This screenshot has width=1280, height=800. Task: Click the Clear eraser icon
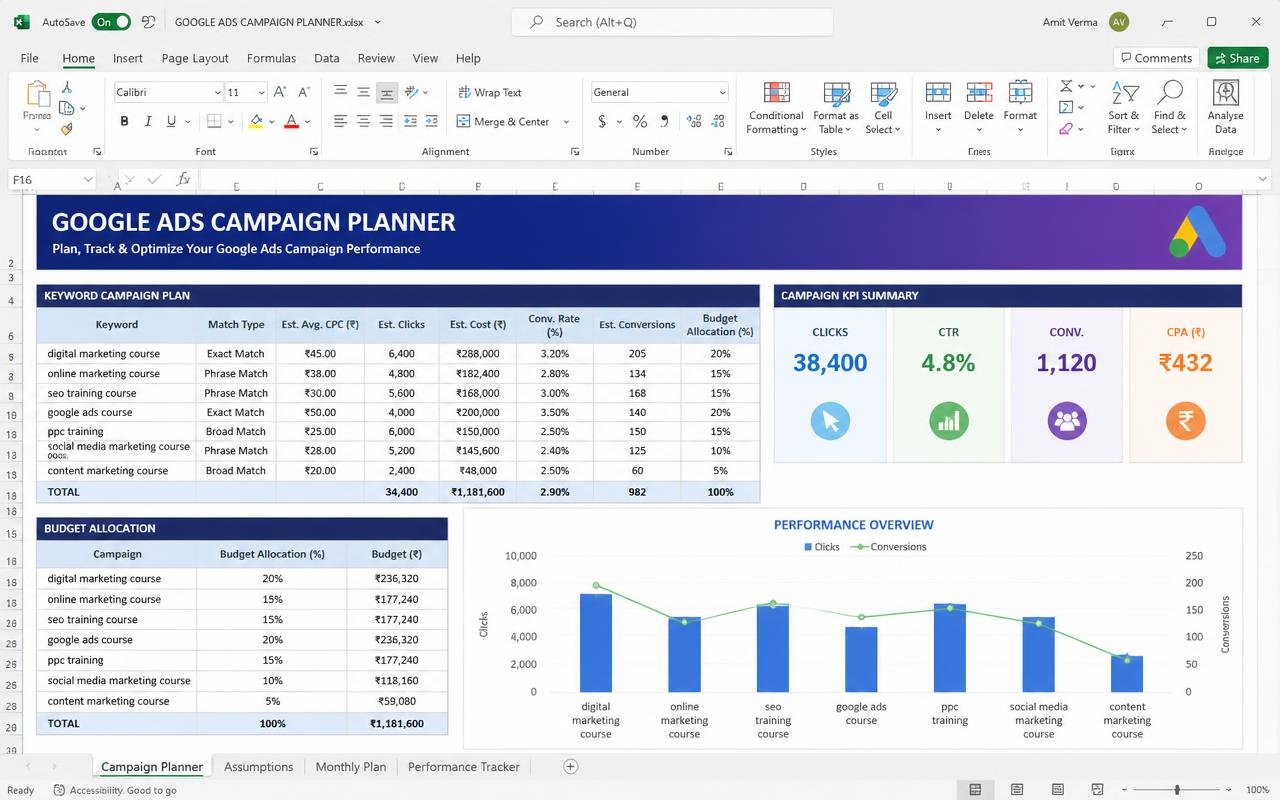click(1066, 129)
